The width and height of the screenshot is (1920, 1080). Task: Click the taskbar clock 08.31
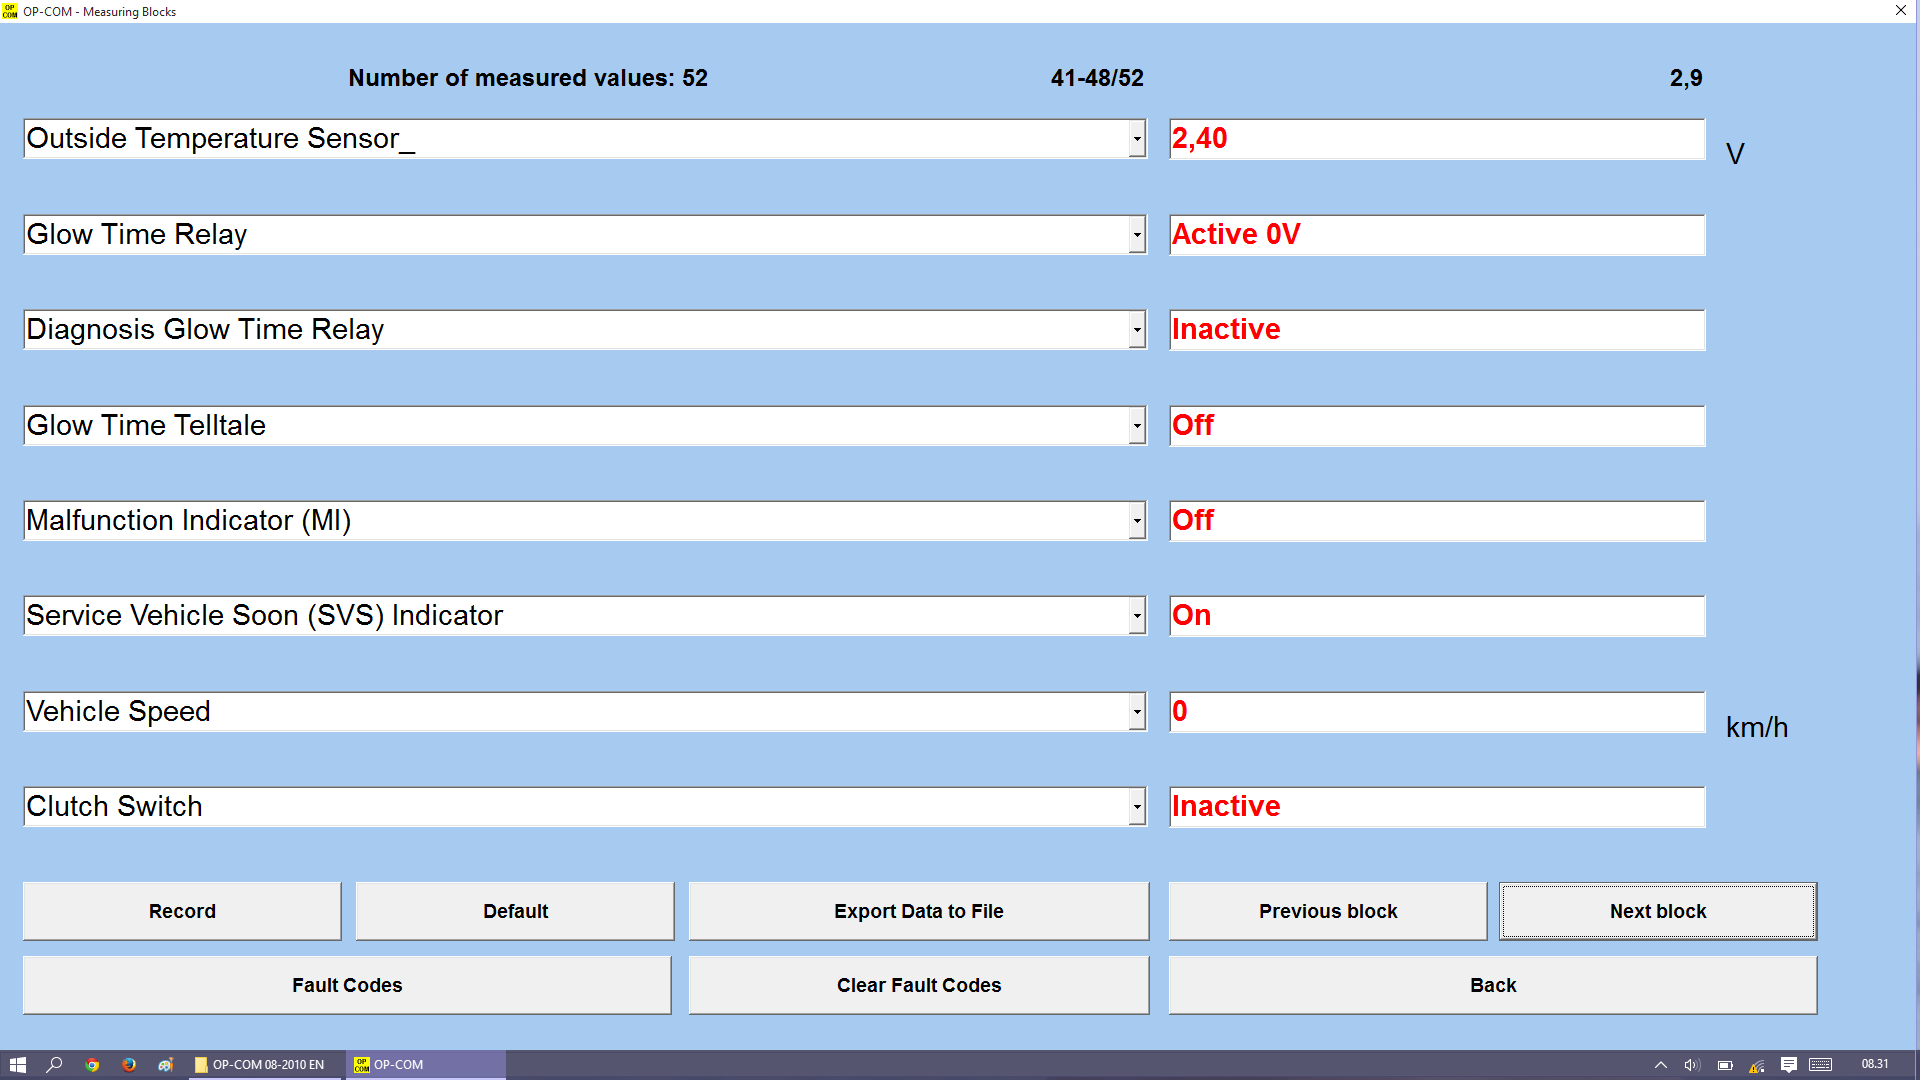[x=1875, y=1064]
